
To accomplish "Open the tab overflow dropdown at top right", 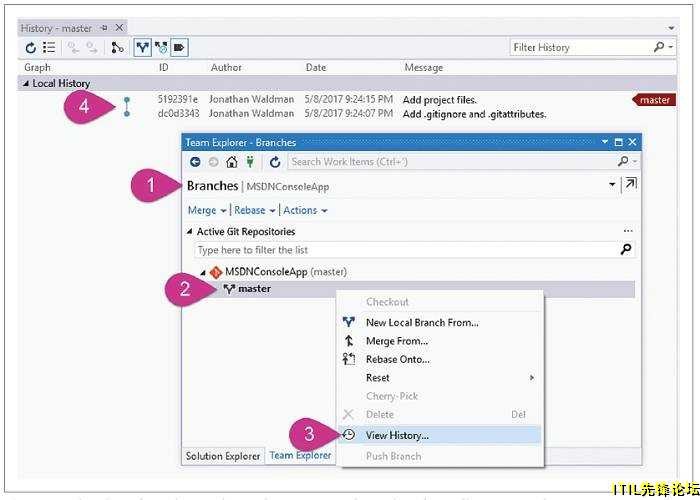I will coord(671,28).
